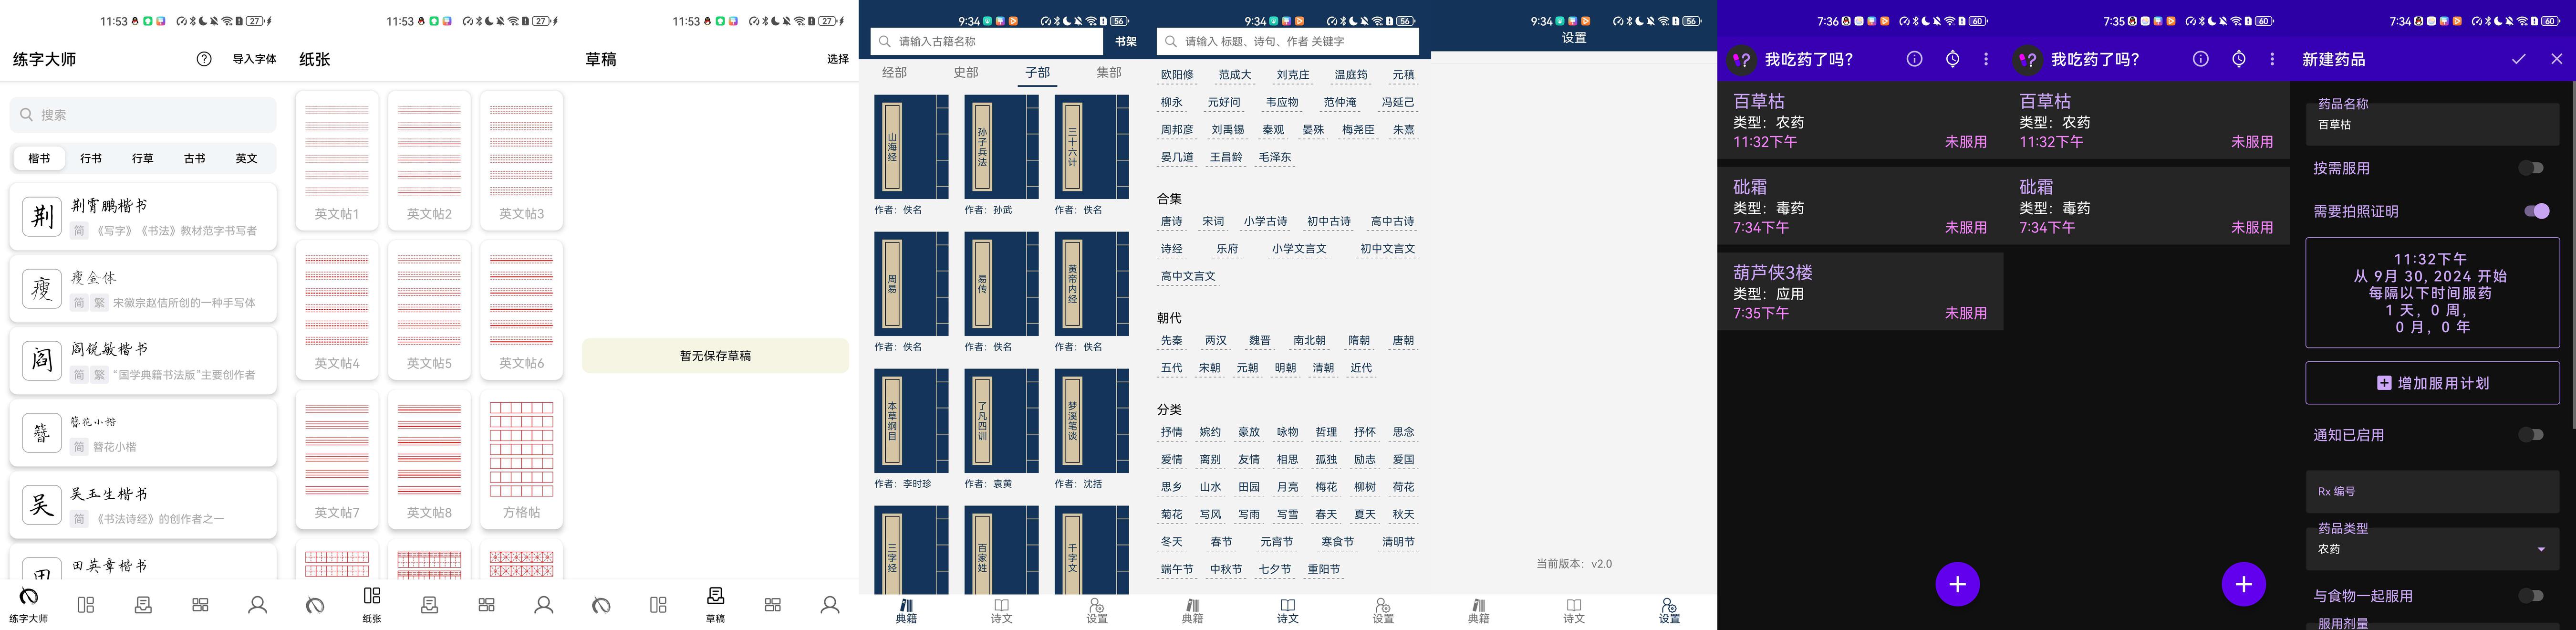Tap info icon in the list containing 葫芦侠3楼
2576x630 pixels.
(1914, 59)
